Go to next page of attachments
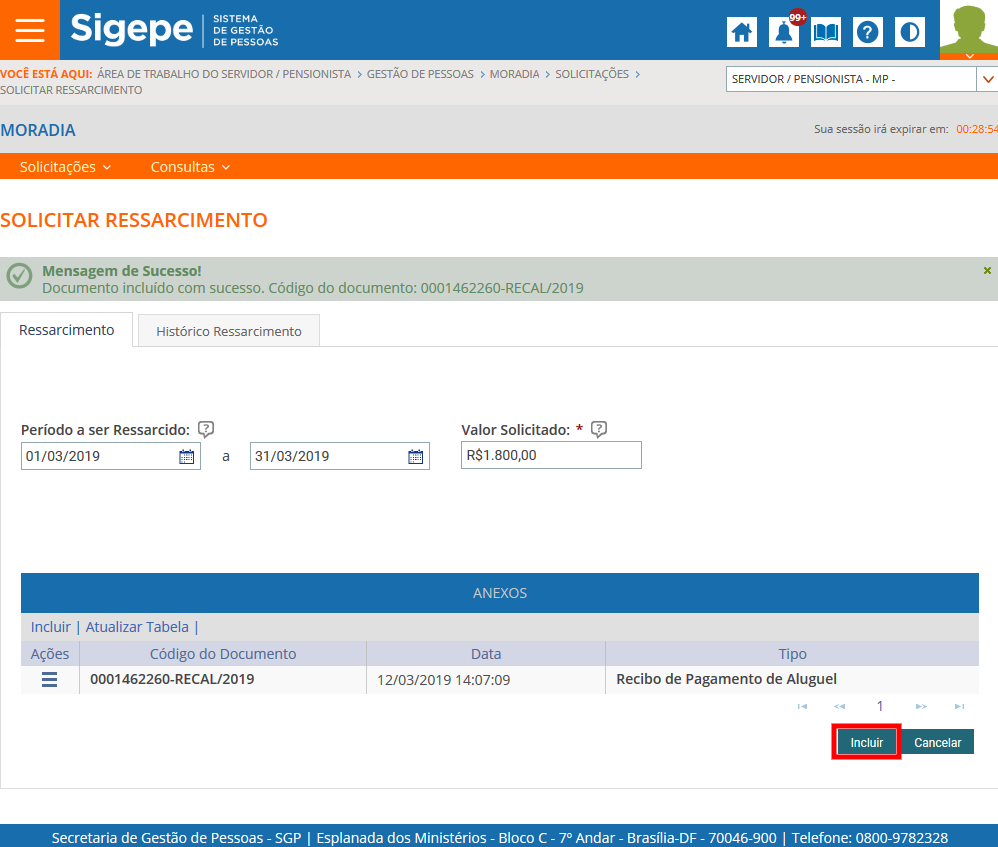The height and width of the screenshot is (847, 998). coord(921,706)
